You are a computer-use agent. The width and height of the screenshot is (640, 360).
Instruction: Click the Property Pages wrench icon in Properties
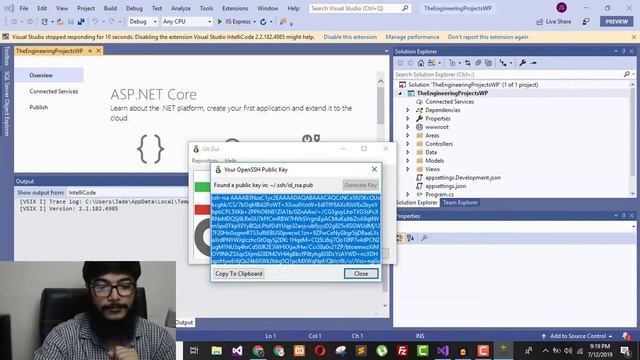coord(424,238)
